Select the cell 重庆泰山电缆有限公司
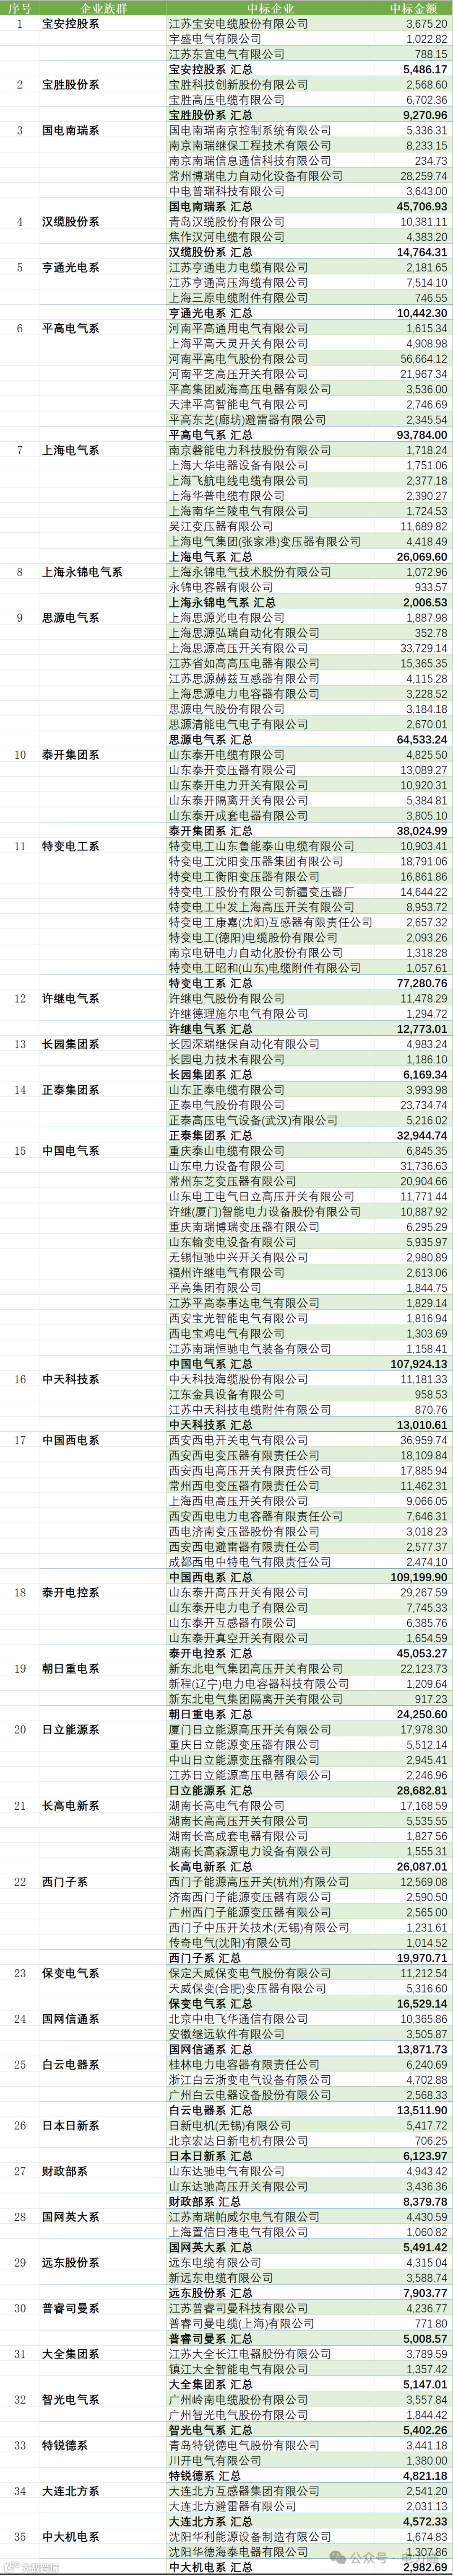453x2576 pixels. (x=227, y=1151)
